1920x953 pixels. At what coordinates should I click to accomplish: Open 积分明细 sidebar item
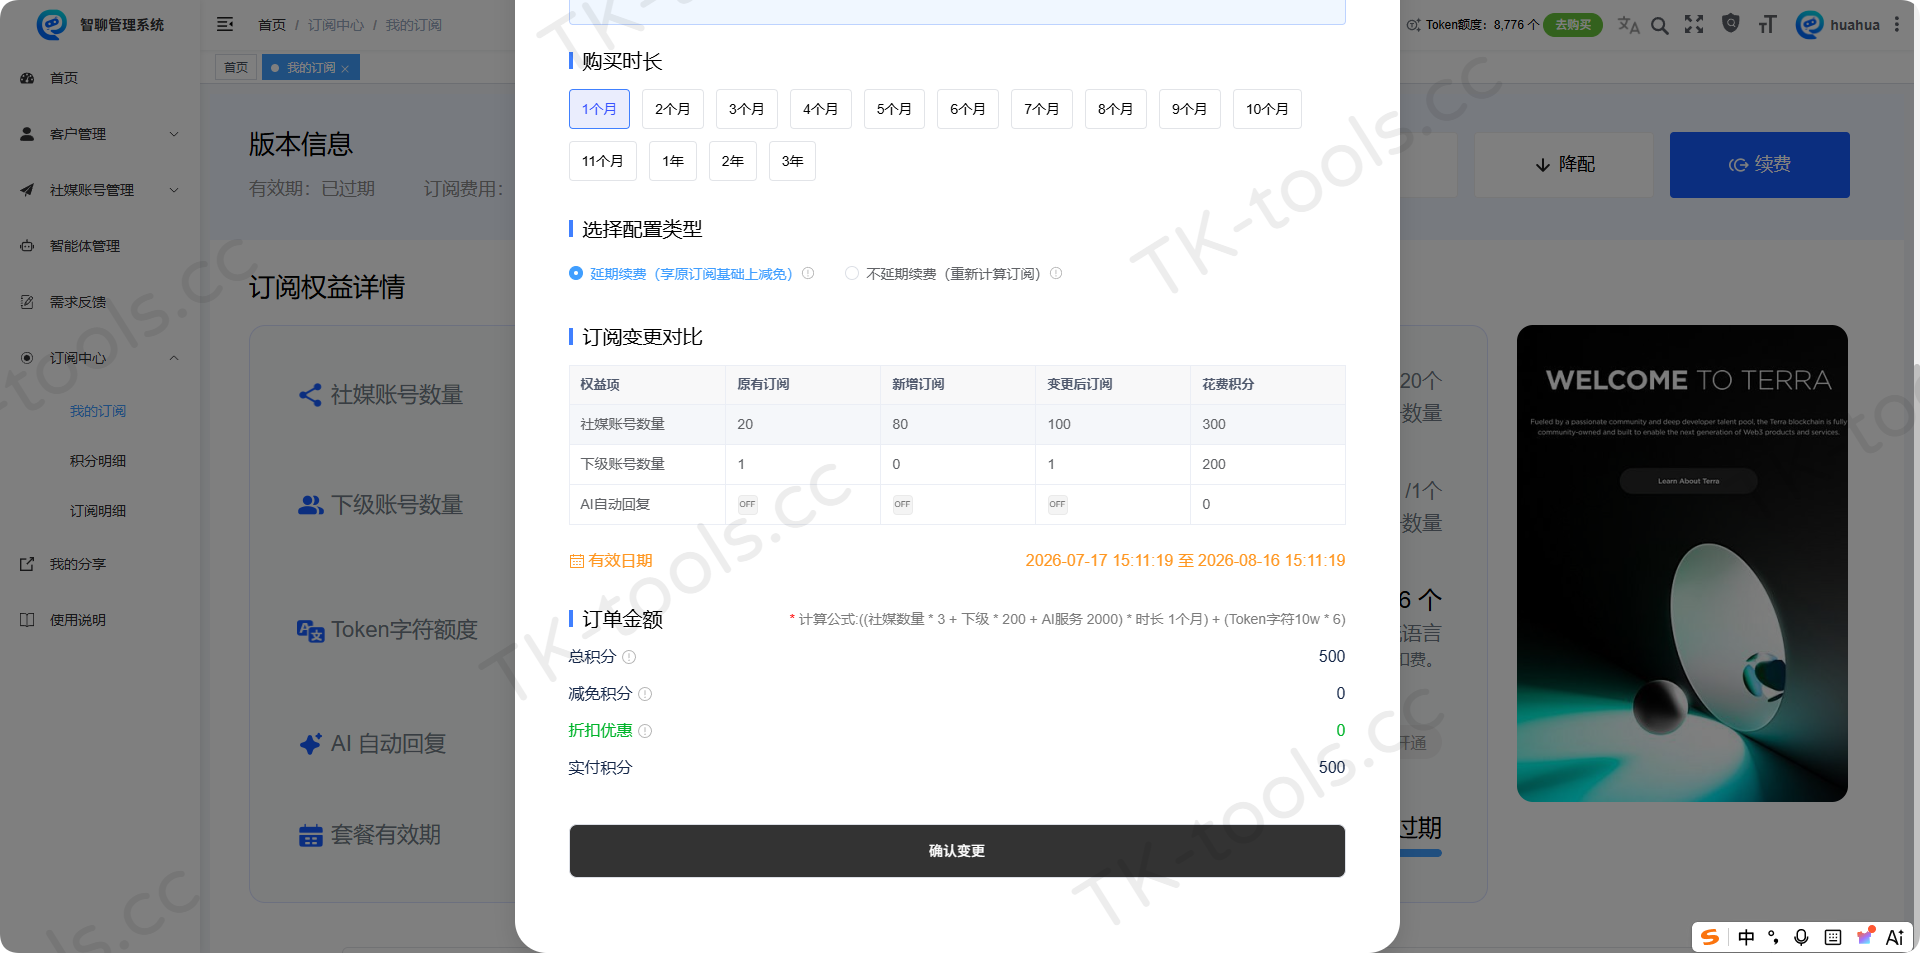point(98,461)
